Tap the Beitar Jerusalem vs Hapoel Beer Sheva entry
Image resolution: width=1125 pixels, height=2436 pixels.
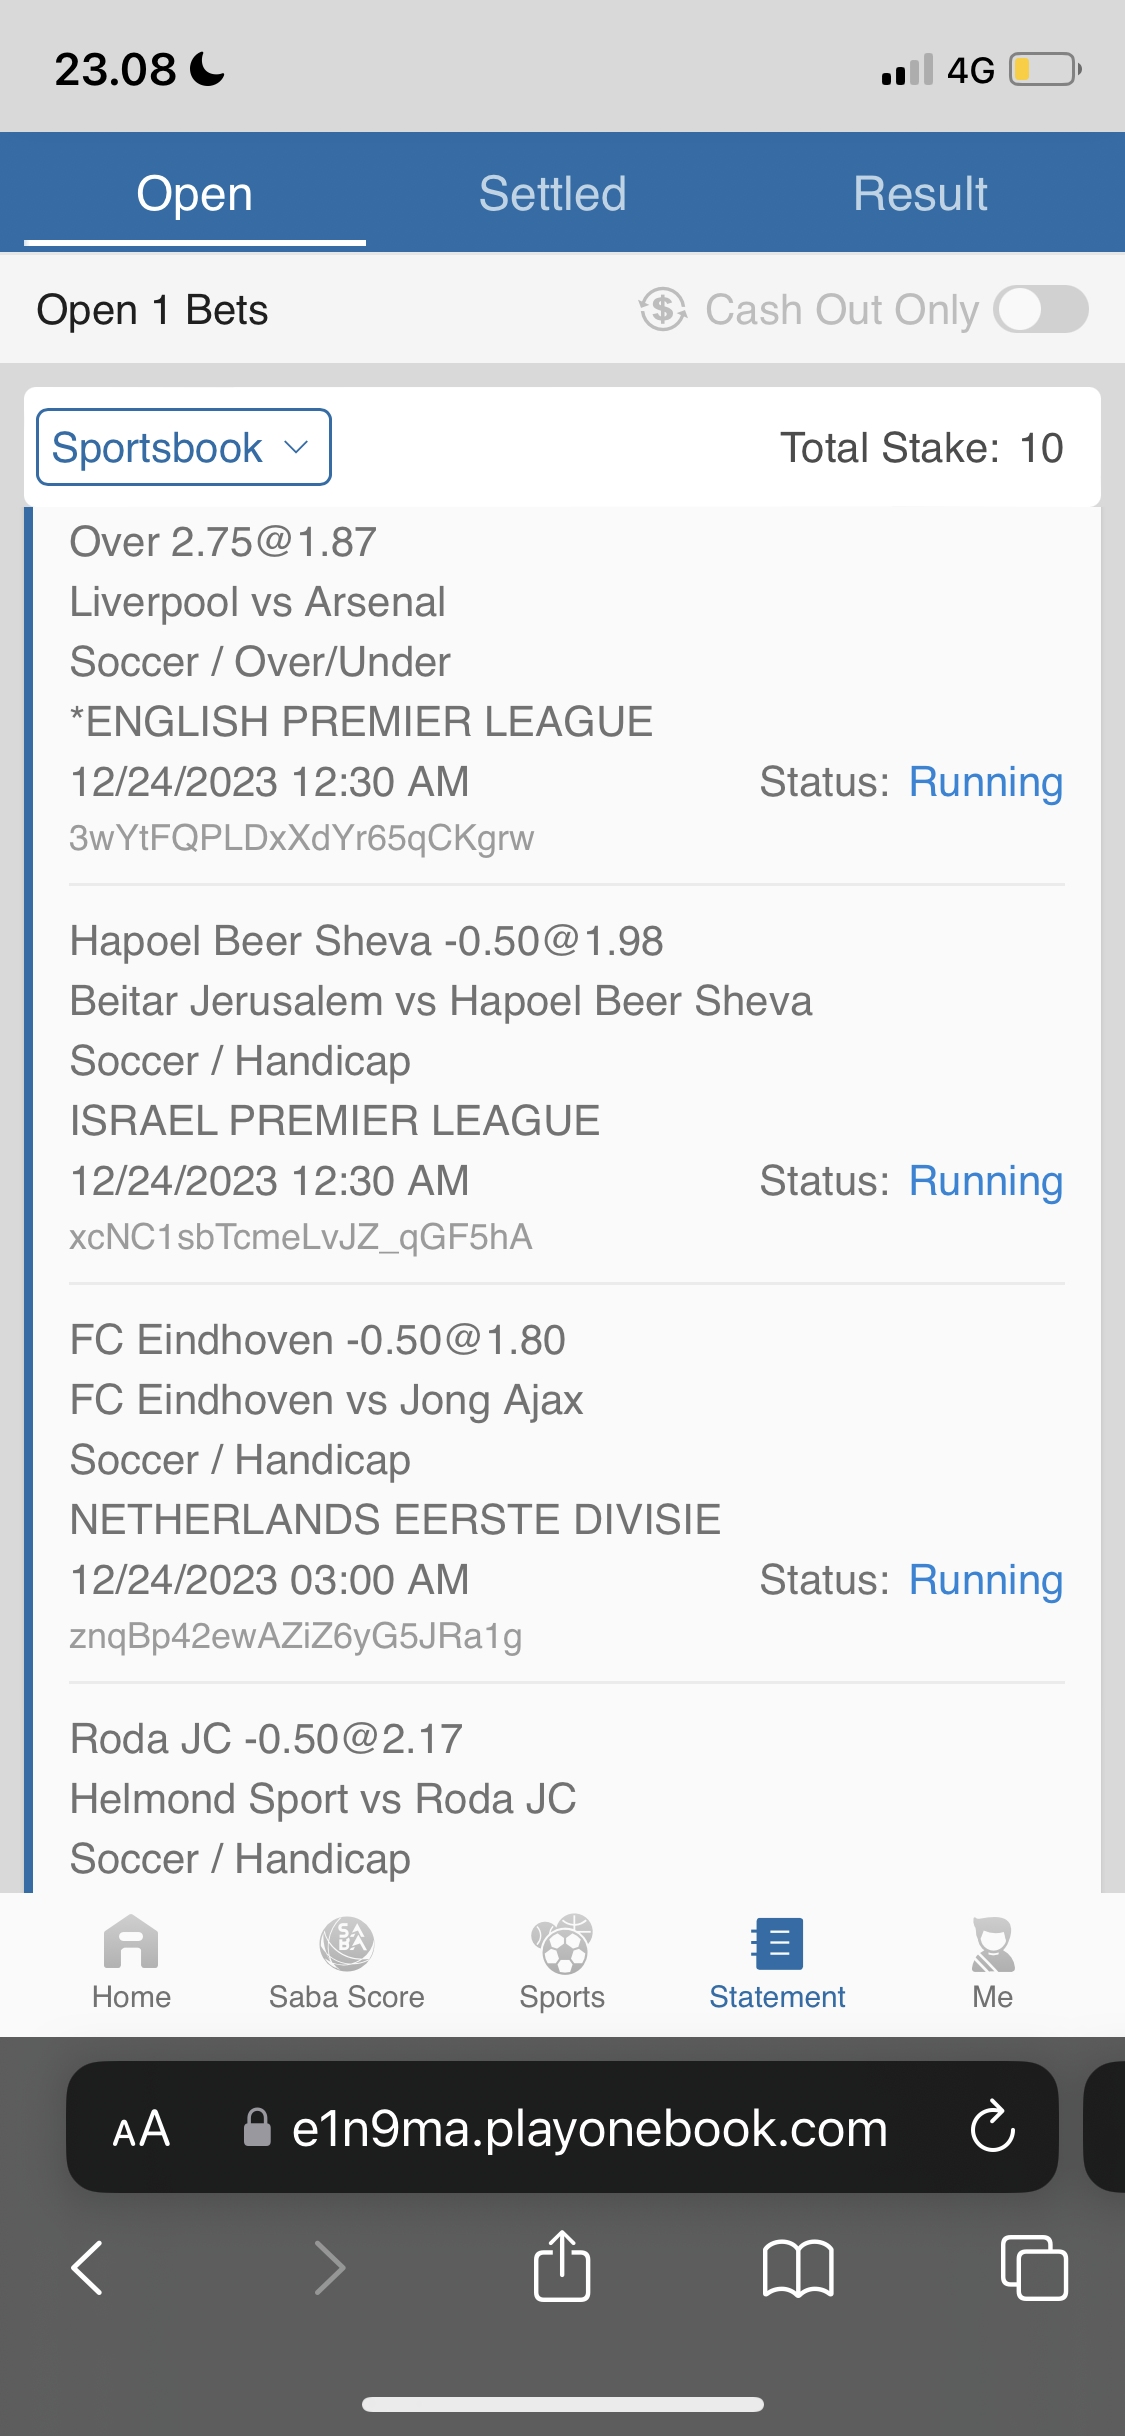441,1001
